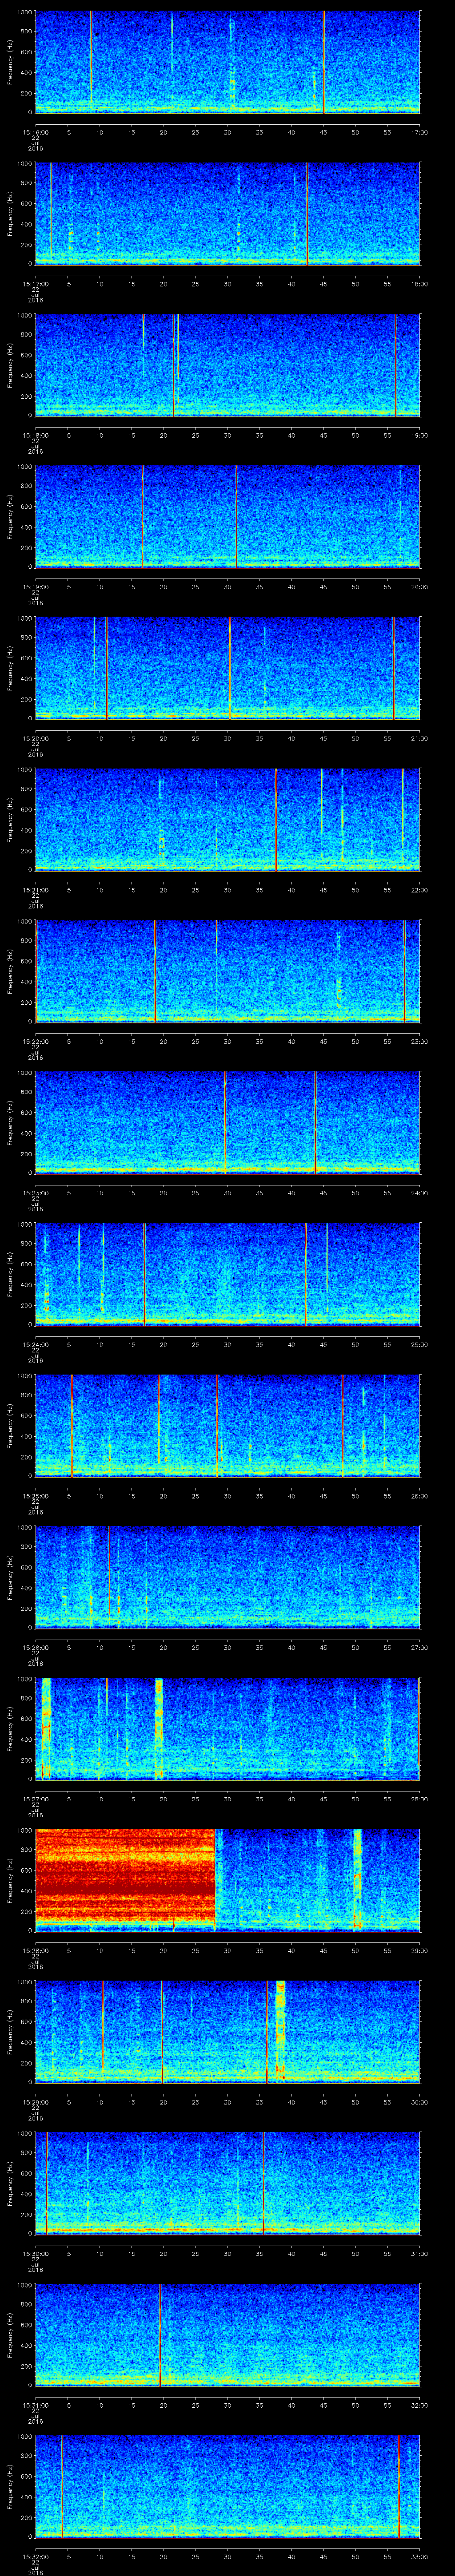The height and width of the screenshot is (2576, 455).
Task: Click the 15:19:00 time axis label
Action: 36,587
